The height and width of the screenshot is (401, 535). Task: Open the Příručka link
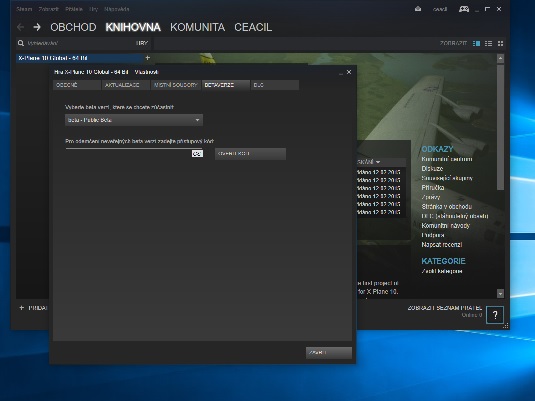coord(433,188)
